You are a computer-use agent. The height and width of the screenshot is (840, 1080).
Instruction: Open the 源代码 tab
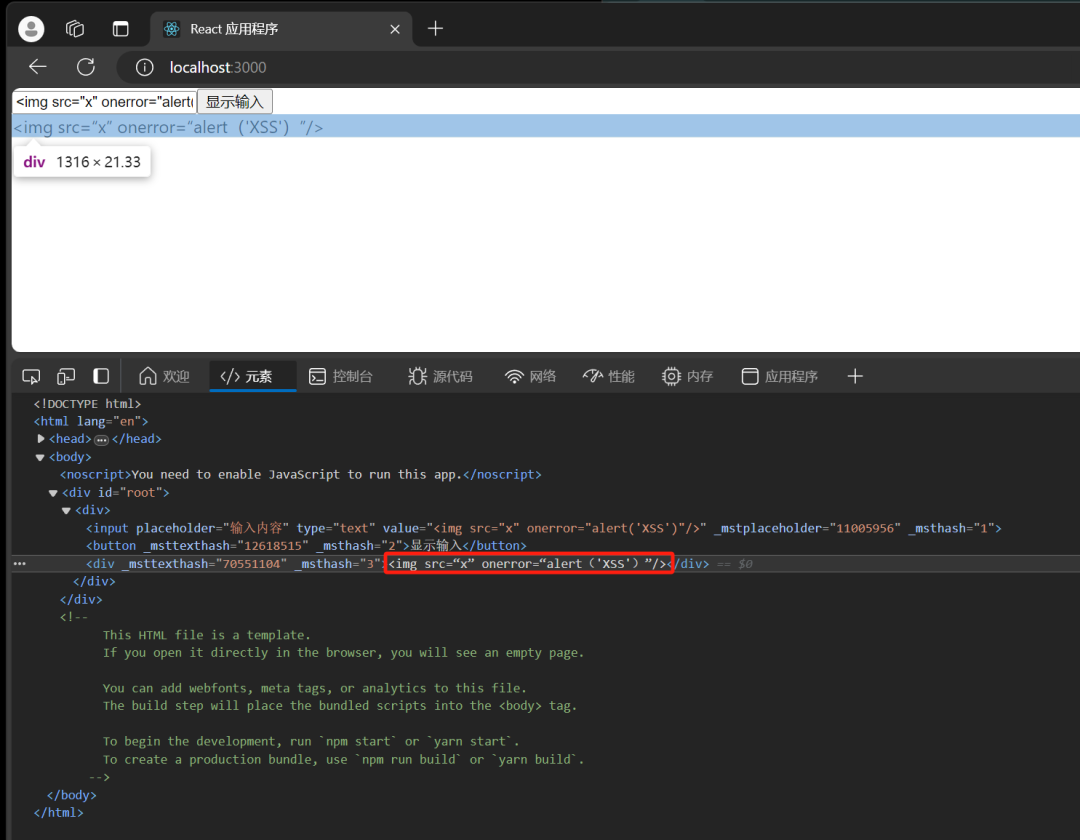[440, 376]
